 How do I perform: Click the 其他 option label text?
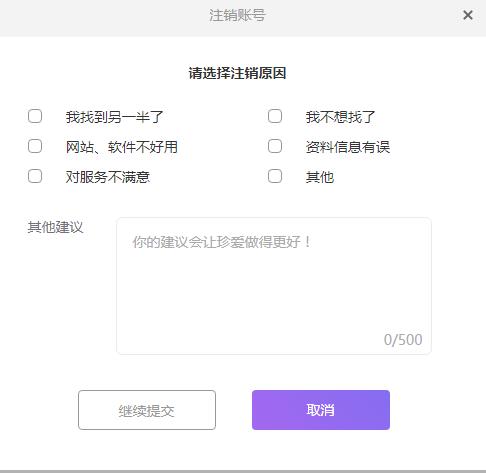tap(320, 177)
